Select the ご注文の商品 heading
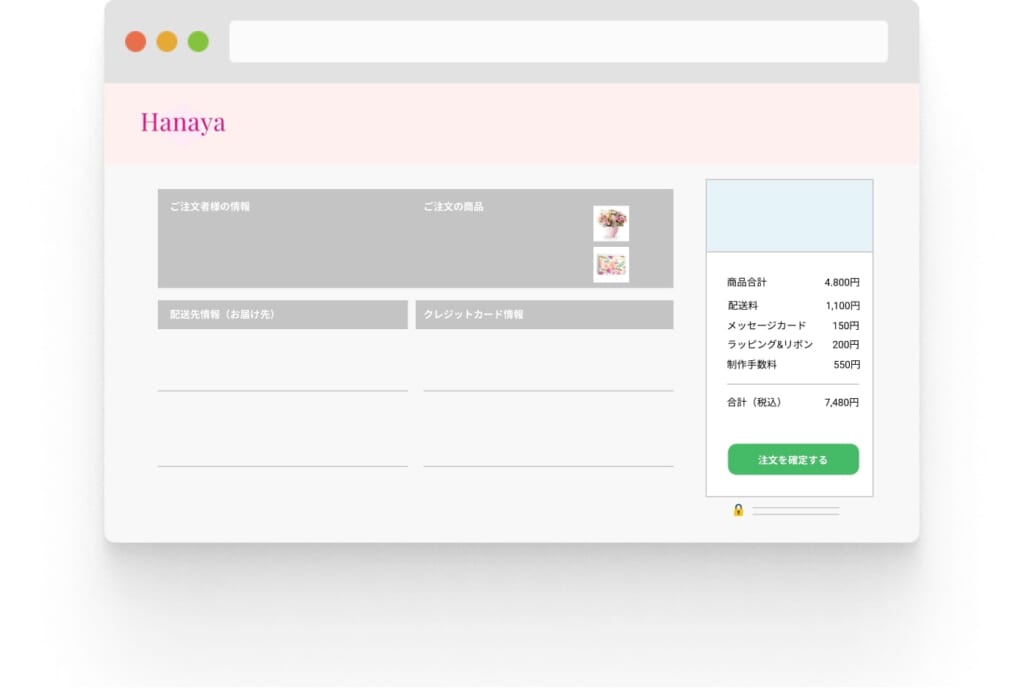Screen dimensions: 1024x688 point(453,207)
